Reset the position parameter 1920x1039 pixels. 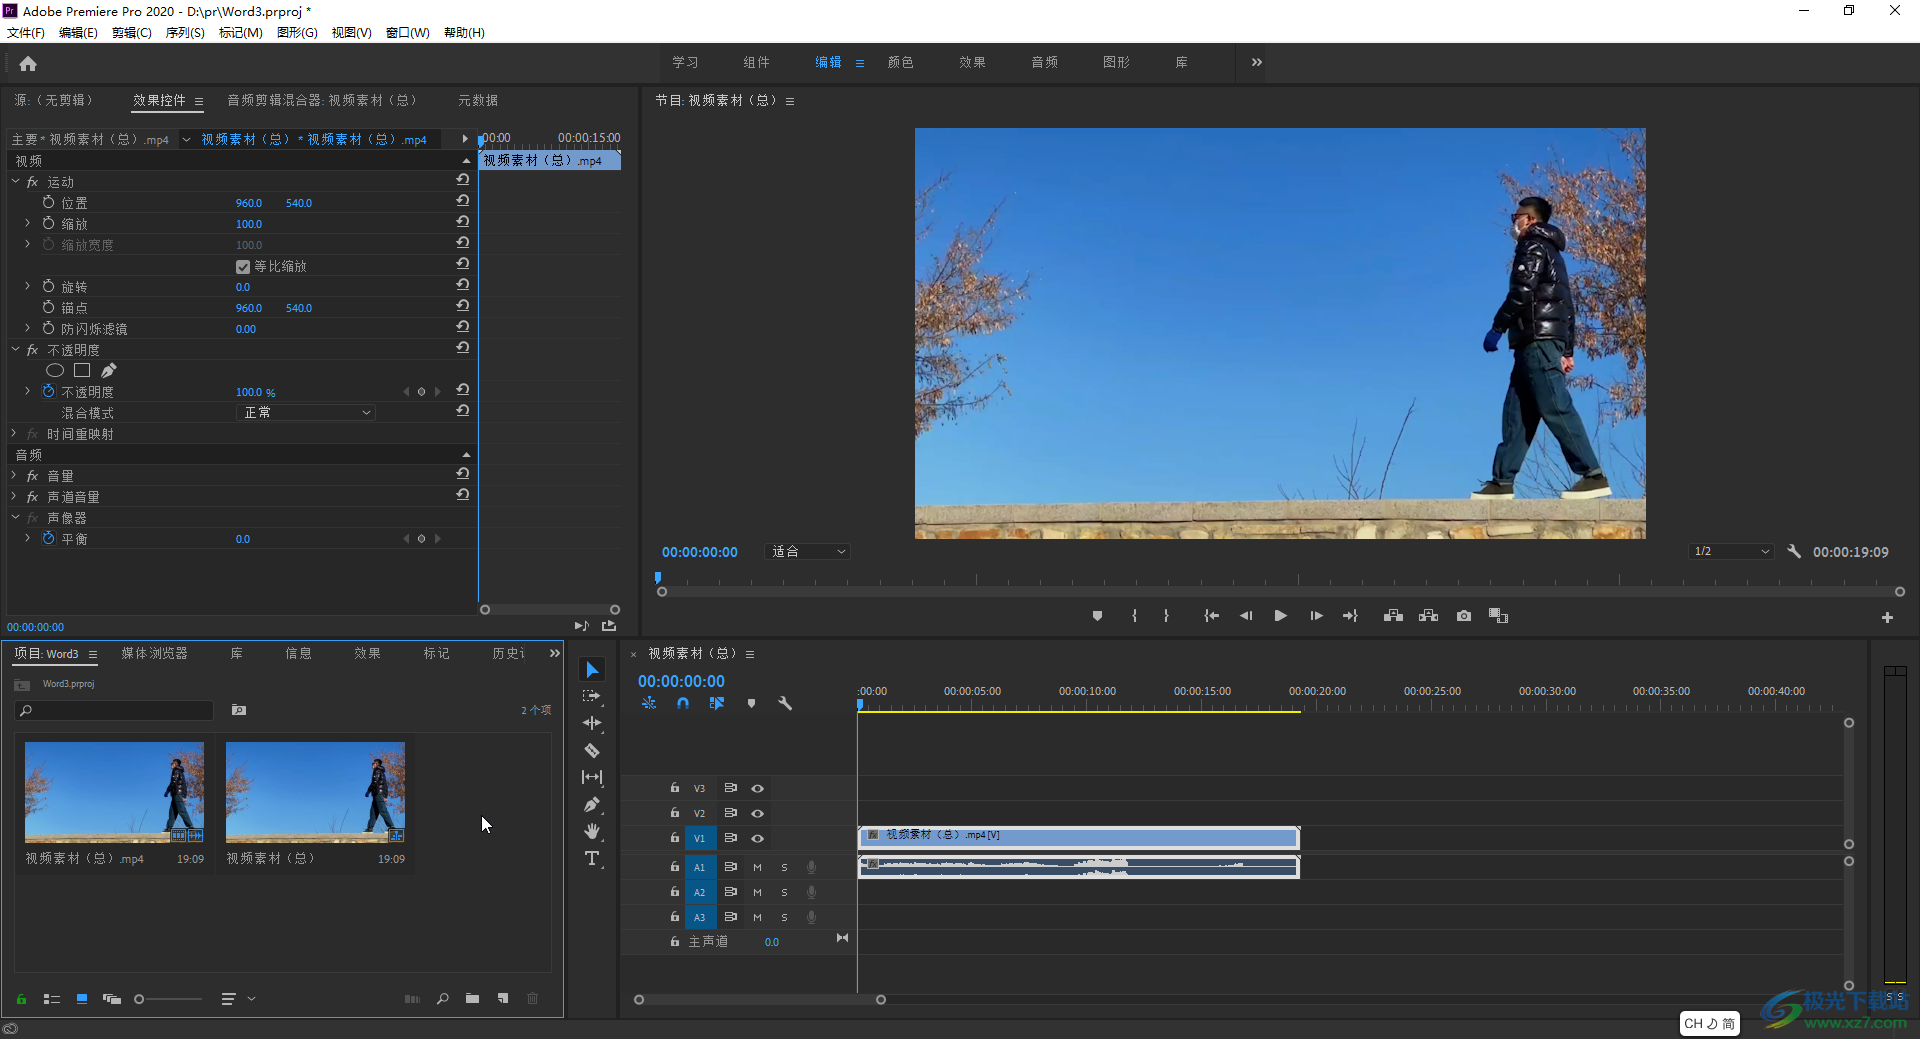pyautogui.click(x=463, y=201)
